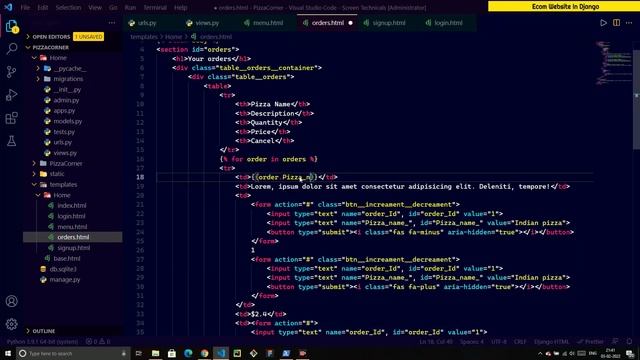Open Windows notification center
The image size is (640, 360).
pyautogui.click(x=630, y=353)
